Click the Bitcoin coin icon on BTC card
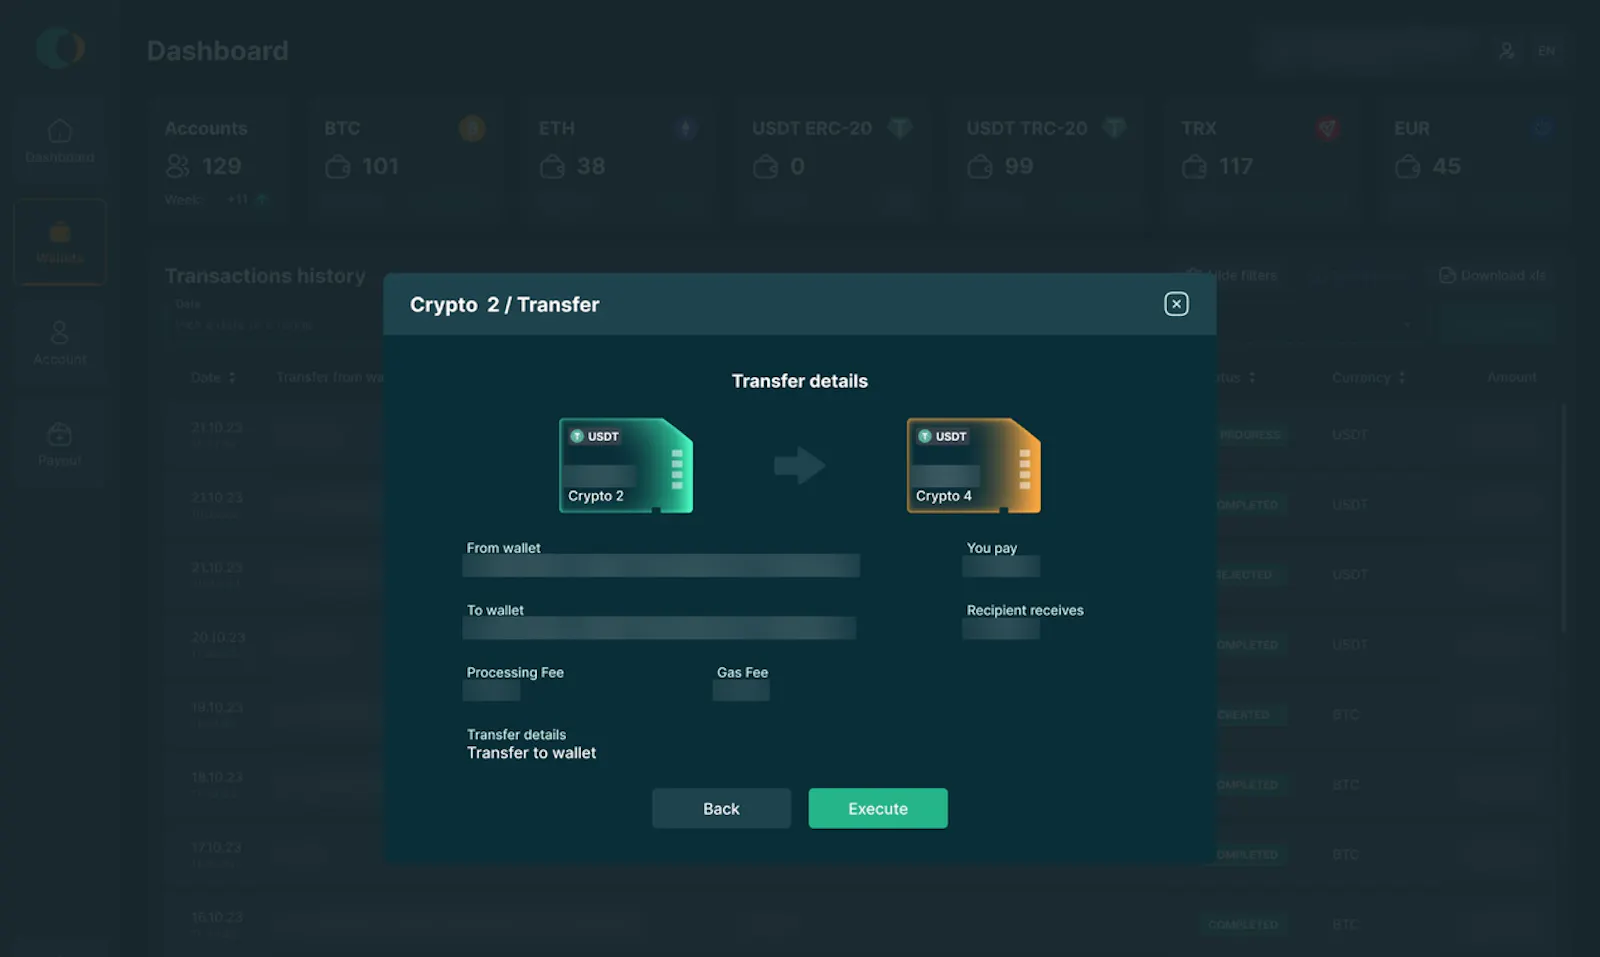 pyautogui.click(x=472, y=128)
